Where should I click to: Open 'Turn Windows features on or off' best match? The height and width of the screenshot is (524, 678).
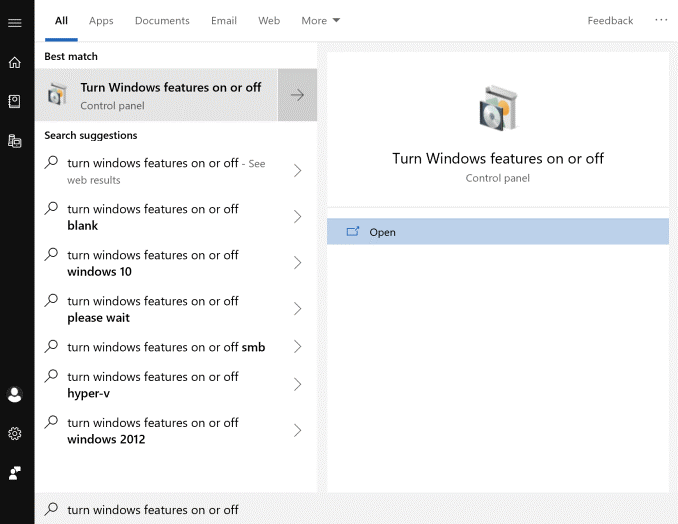157,95
